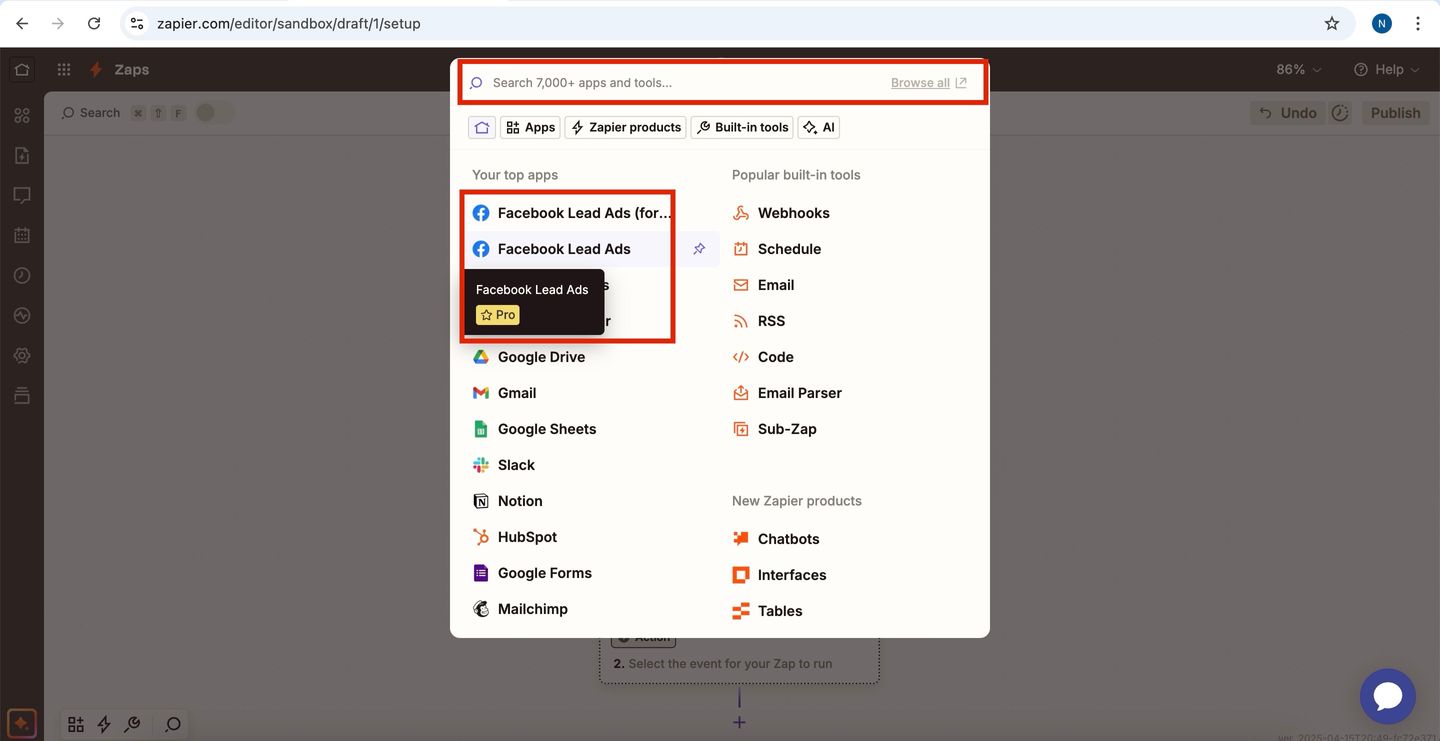1440x741 pixels.
Task: Click the lightning bolt icon in bottom toolbar
Action: point(104,725)
